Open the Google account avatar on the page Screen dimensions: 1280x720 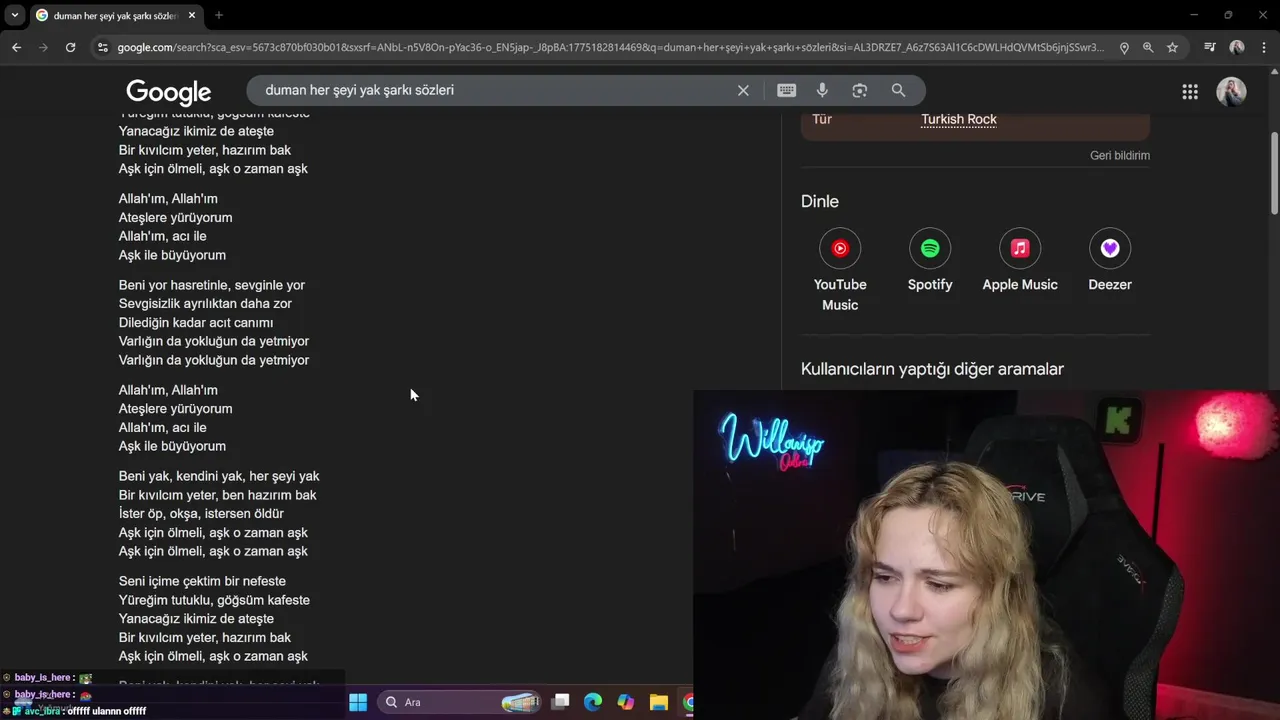point(1231,92)
